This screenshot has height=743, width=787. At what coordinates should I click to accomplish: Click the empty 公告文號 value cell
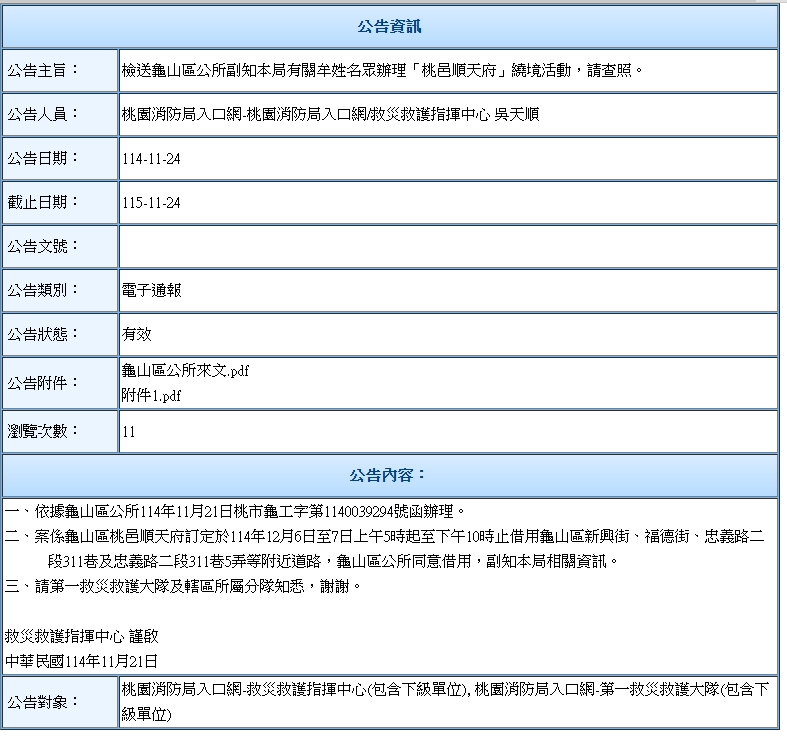pyautogui.click(x=447, y=247)
